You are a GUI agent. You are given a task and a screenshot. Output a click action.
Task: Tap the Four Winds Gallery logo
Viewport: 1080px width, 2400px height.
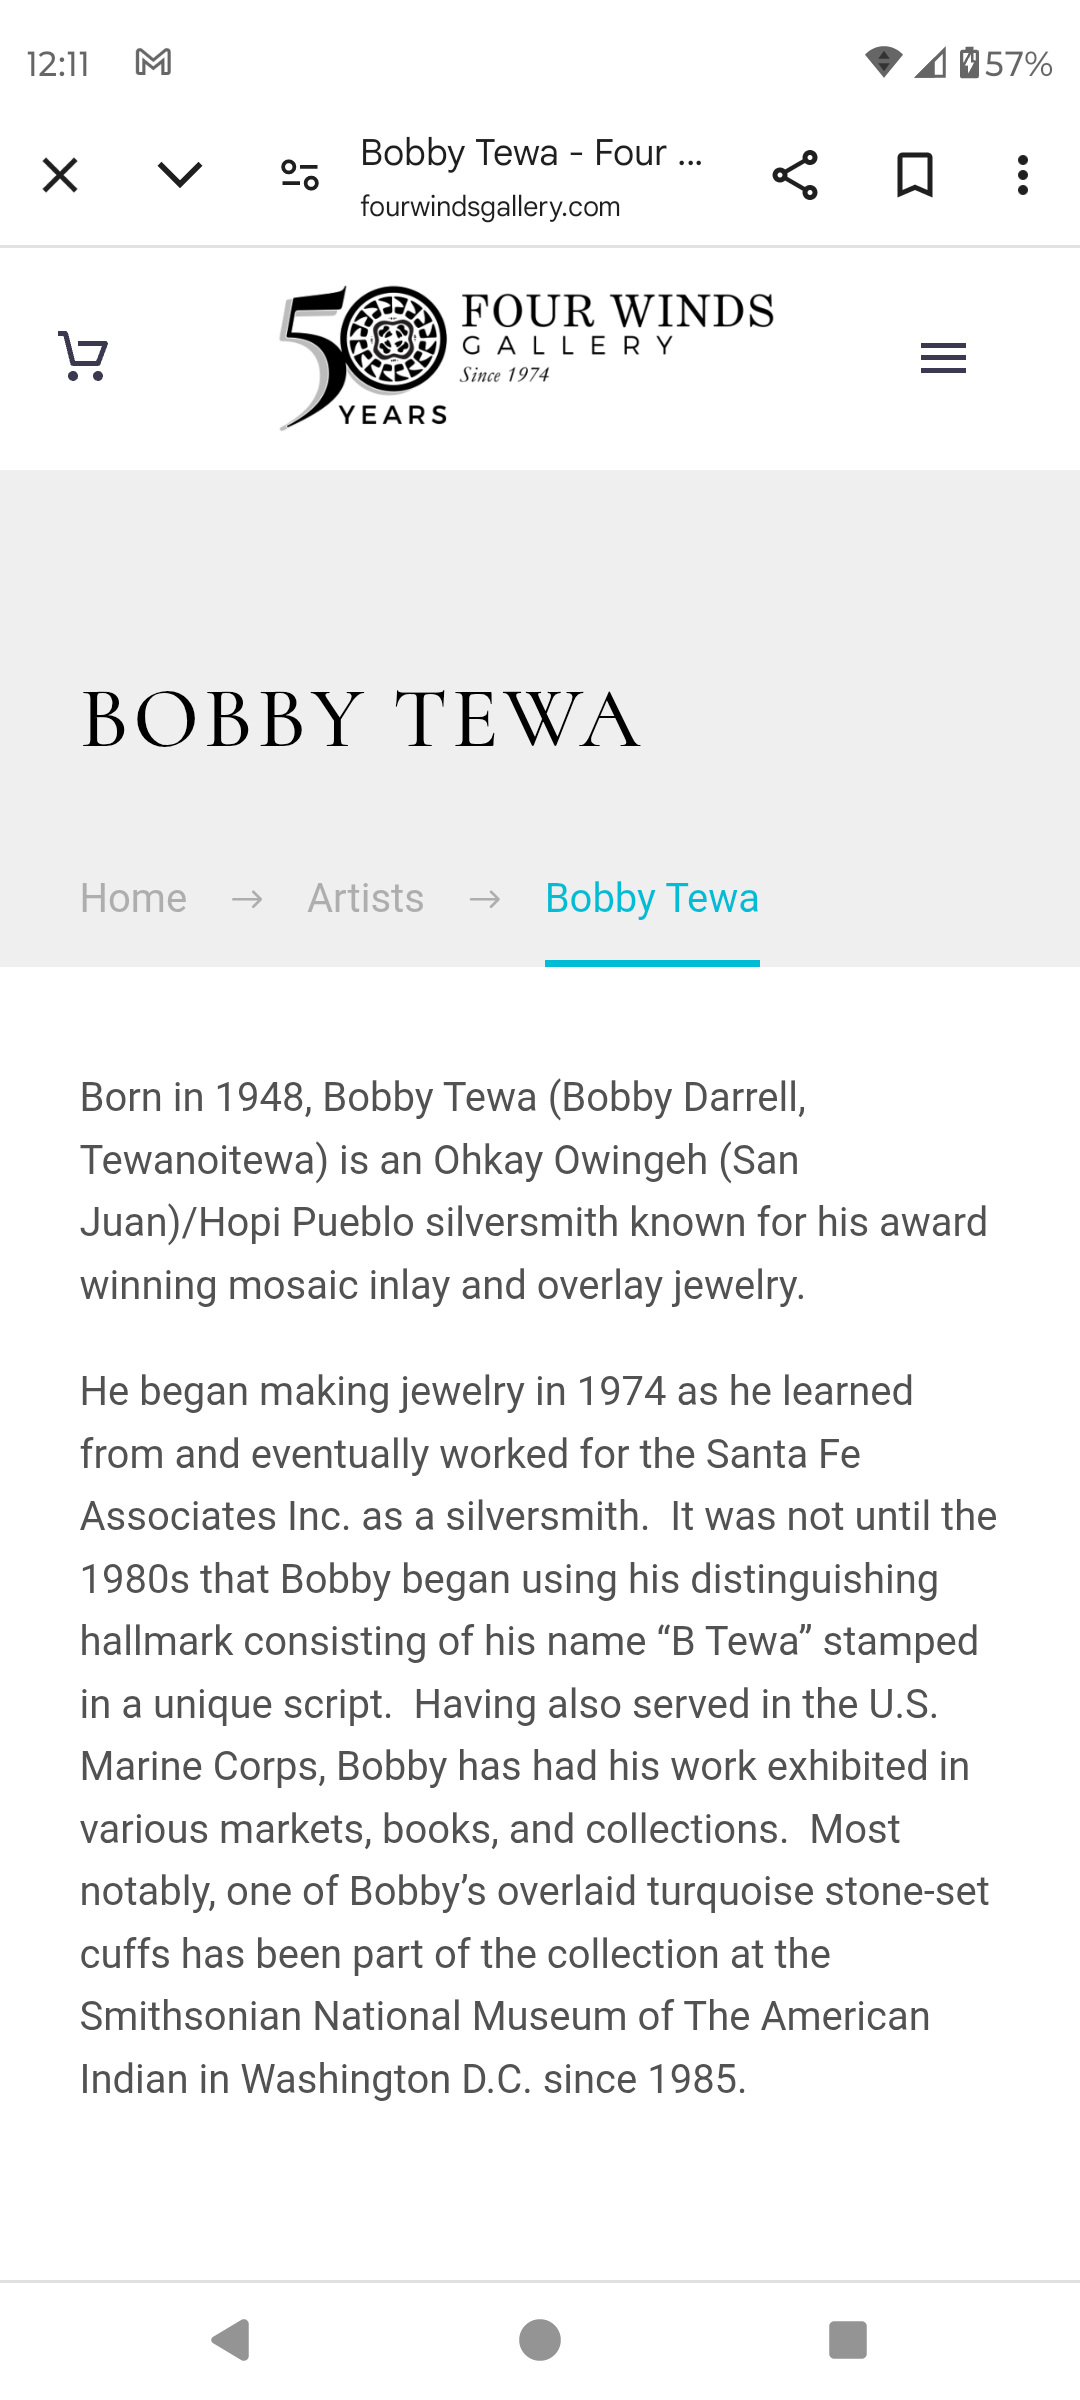[x=526, y=358]
